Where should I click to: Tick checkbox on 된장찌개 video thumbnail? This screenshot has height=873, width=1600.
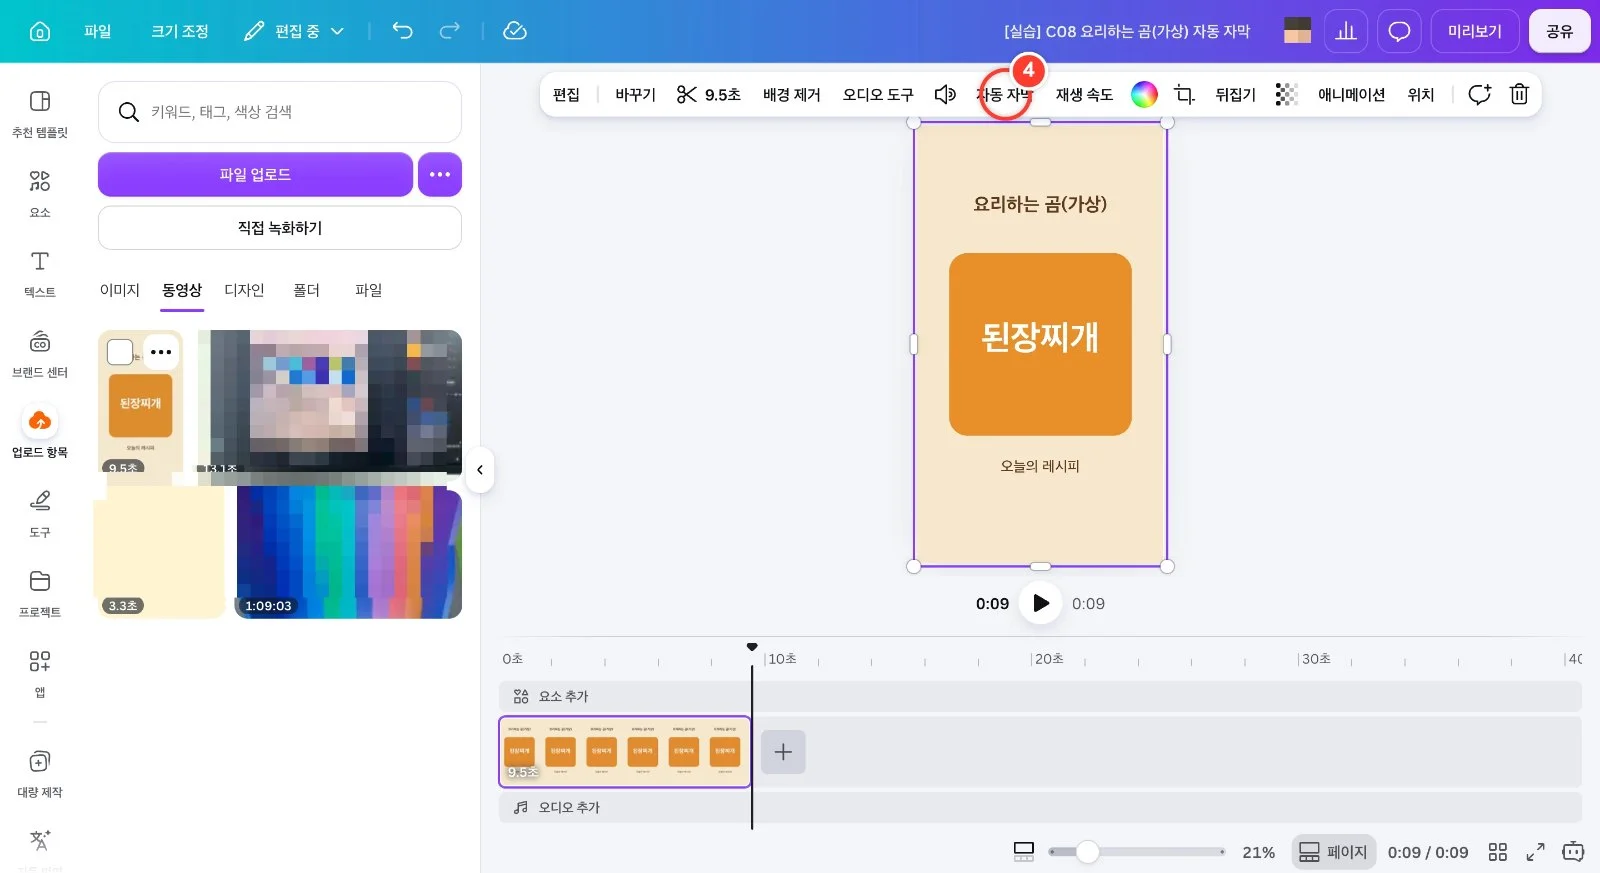coord(120,352)
